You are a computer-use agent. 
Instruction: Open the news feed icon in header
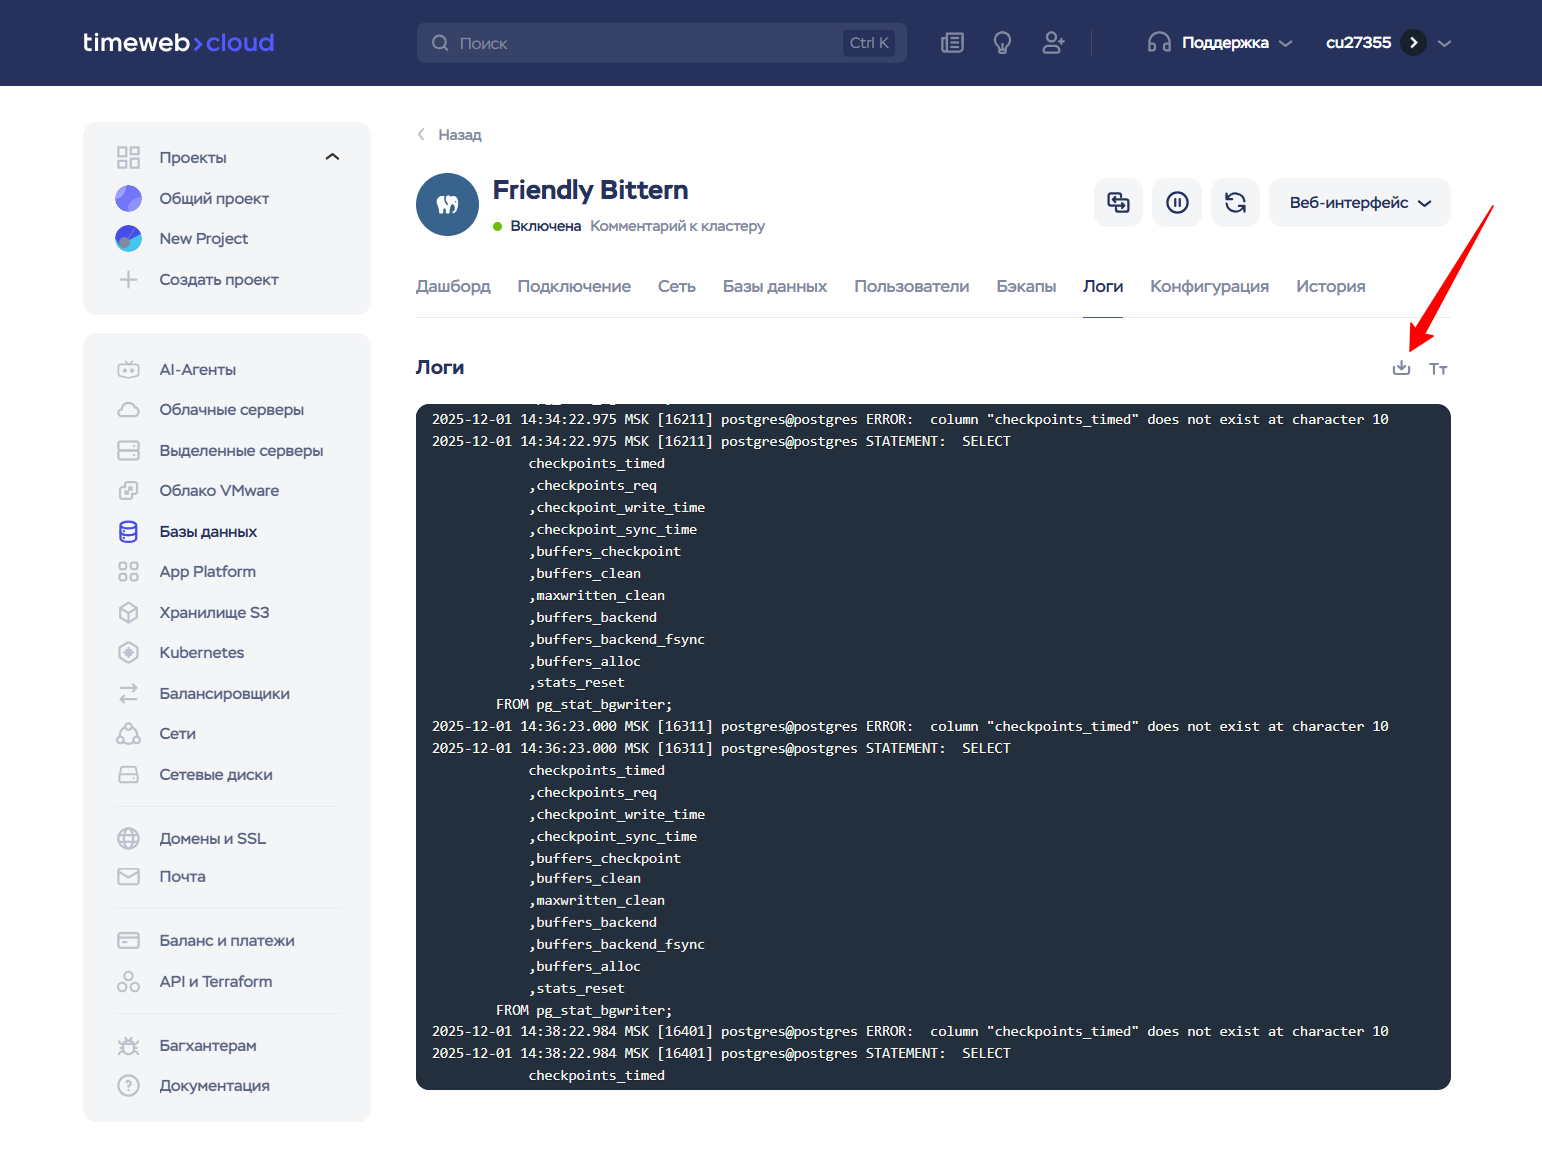[952, 43]
